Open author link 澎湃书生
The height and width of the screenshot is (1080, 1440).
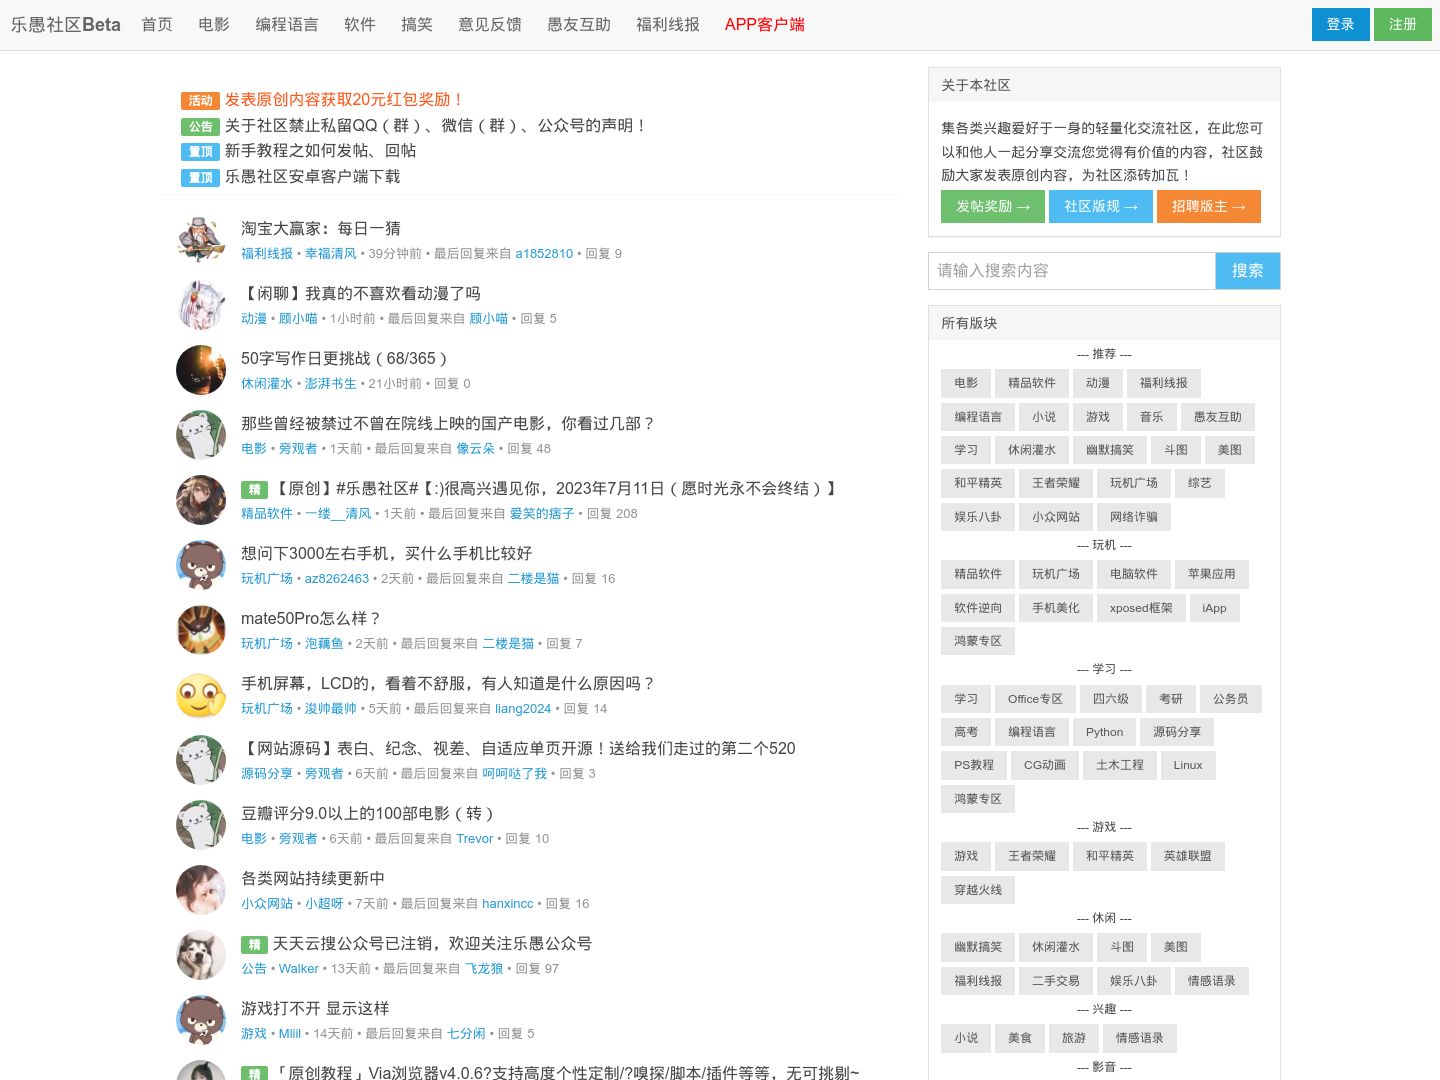331,384
